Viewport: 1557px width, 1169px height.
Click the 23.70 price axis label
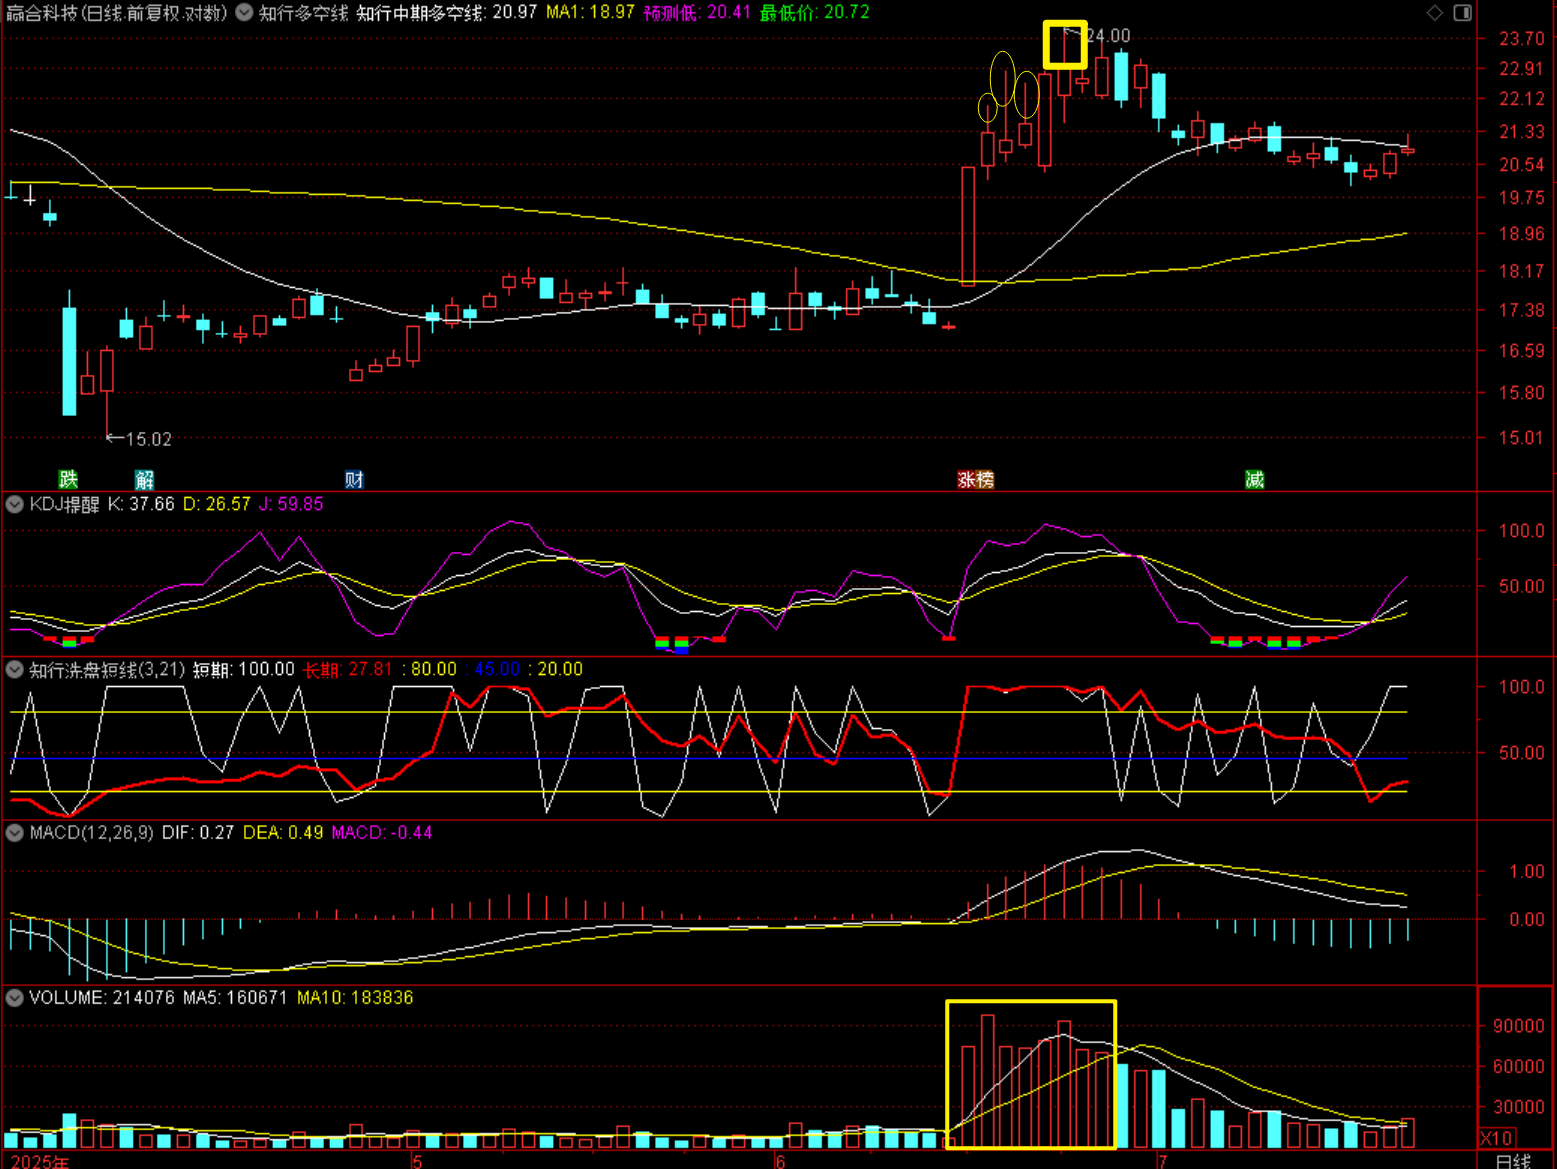tap(1521, 39)
